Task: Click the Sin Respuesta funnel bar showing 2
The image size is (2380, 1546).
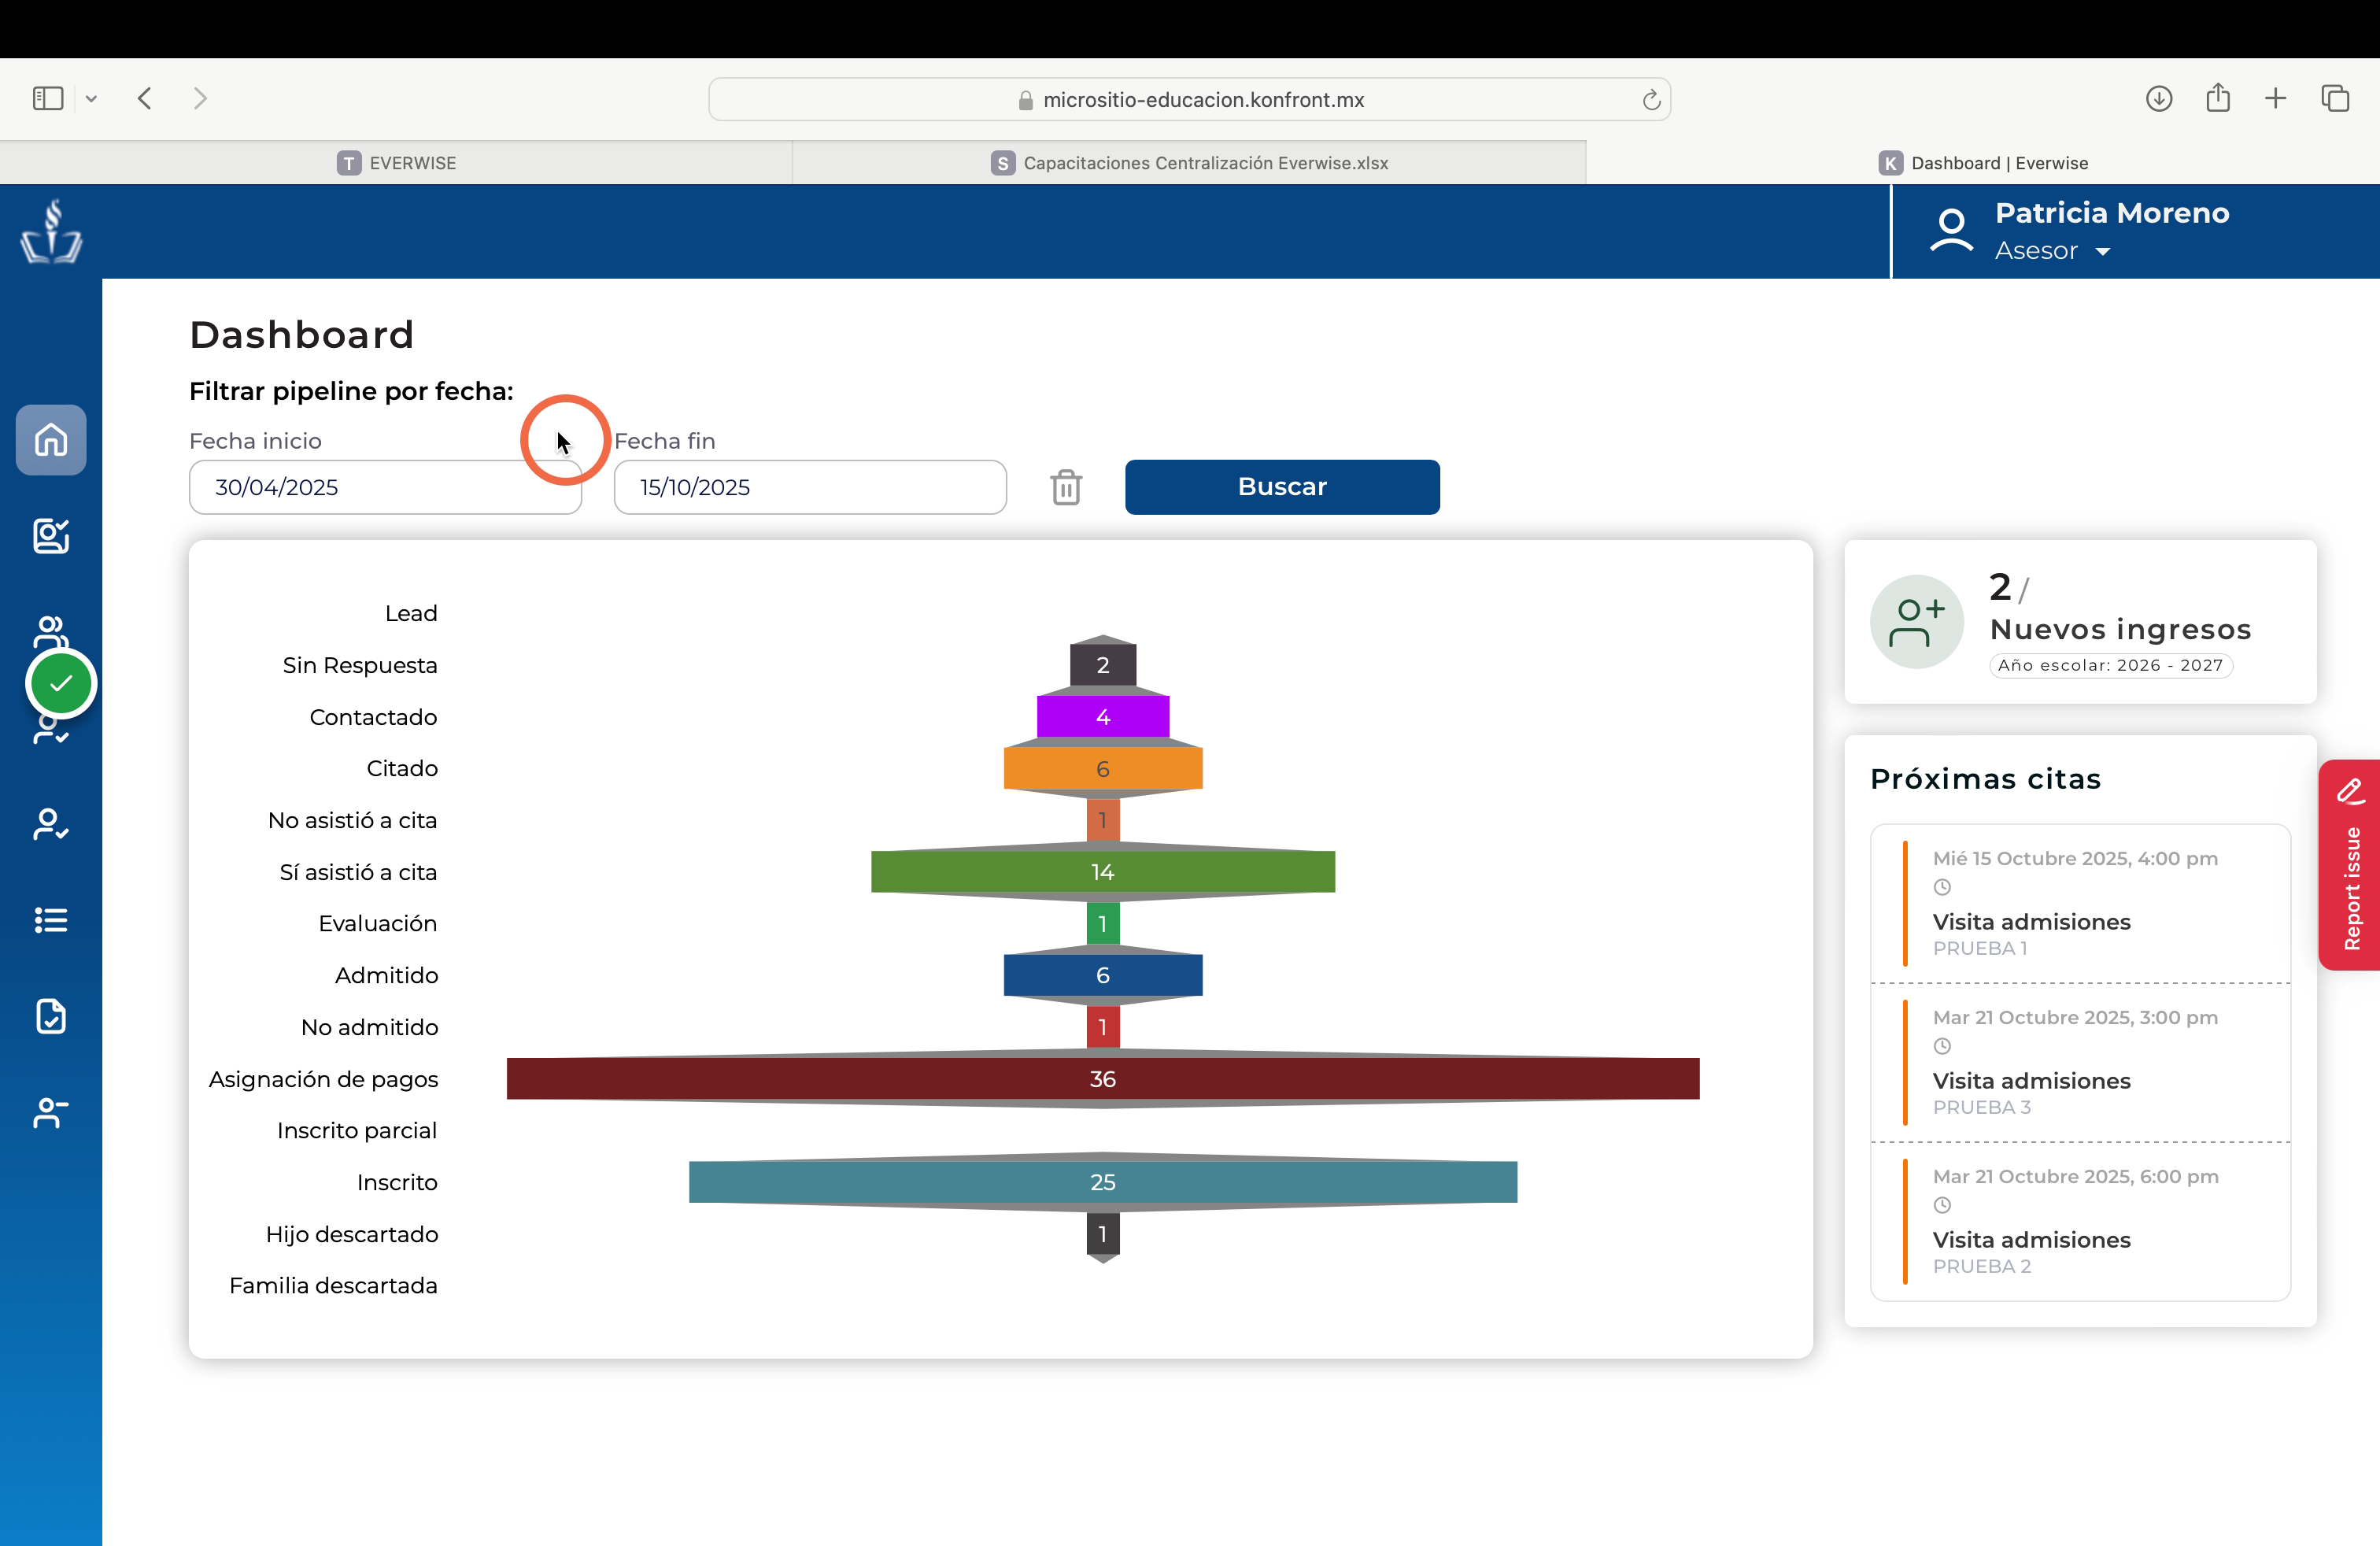Action: (1103, 665)
